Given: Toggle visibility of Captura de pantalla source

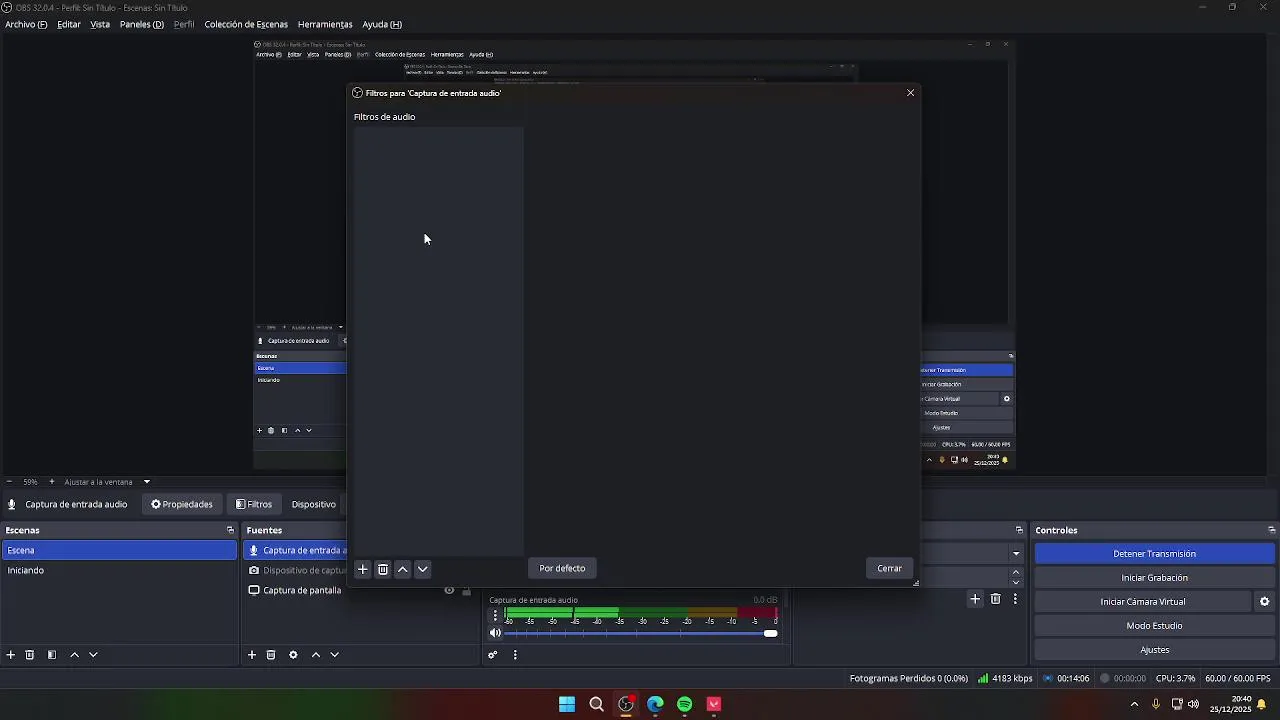Looking at the screenshot, I should click(x=449, y=591).
